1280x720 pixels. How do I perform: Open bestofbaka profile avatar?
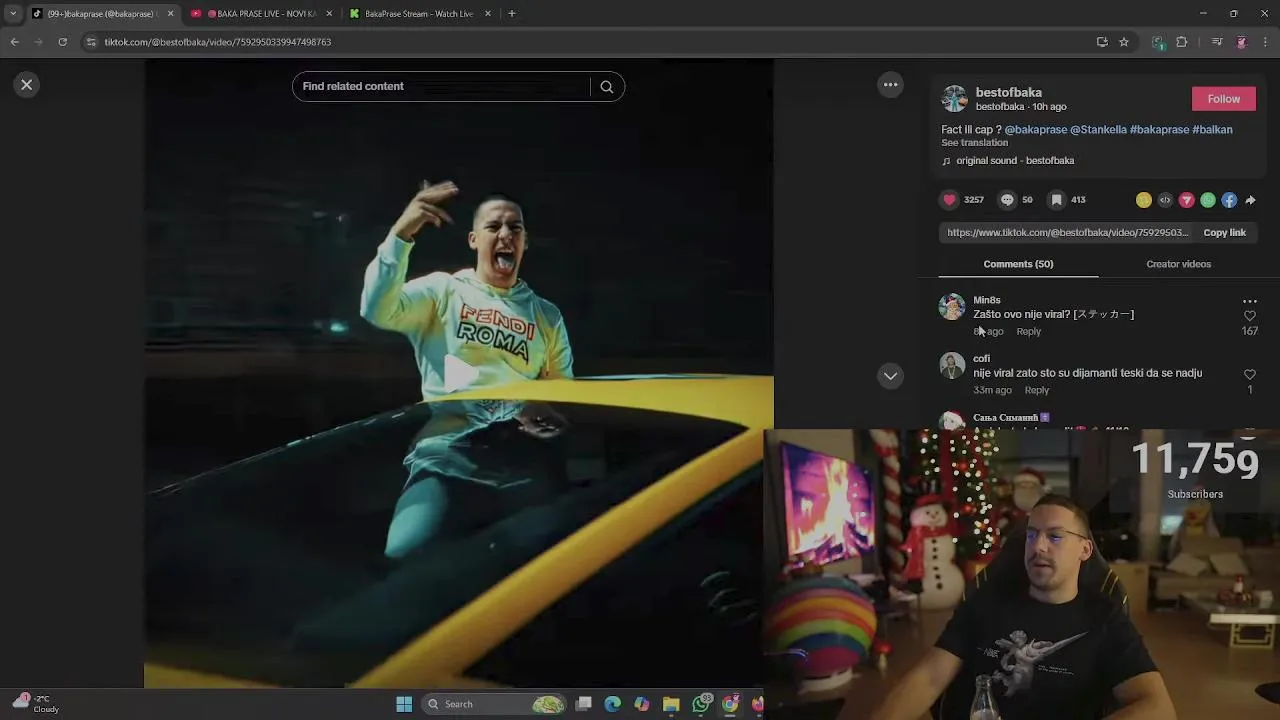point(955,99)
